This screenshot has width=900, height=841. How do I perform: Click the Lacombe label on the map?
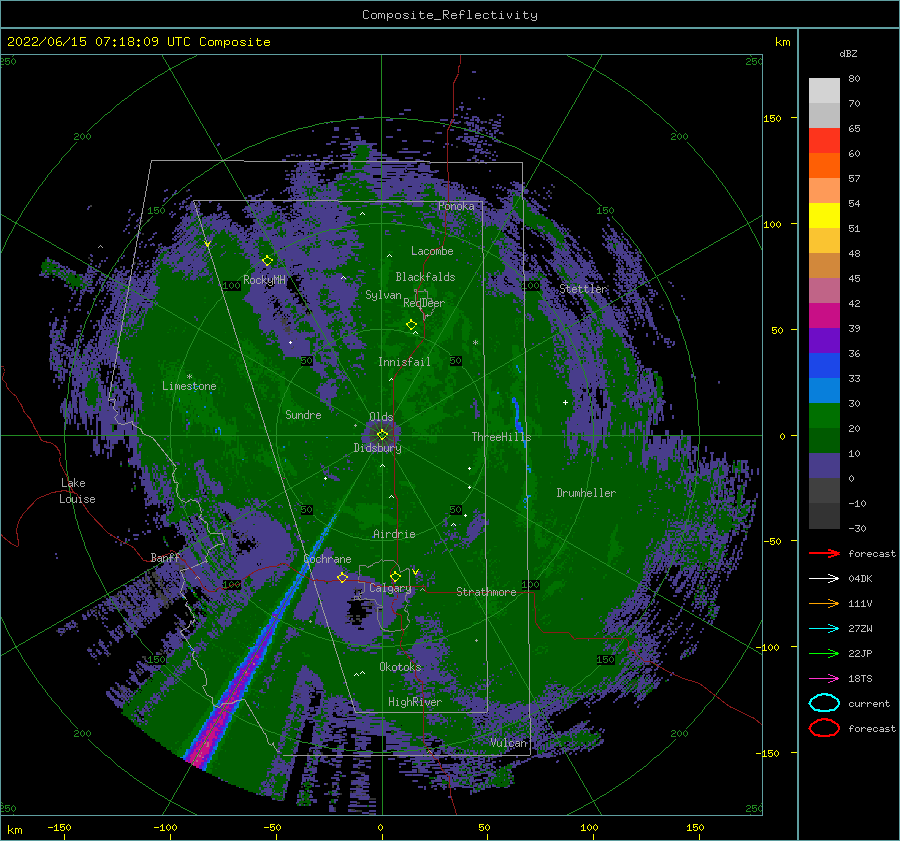click(432, 251)
